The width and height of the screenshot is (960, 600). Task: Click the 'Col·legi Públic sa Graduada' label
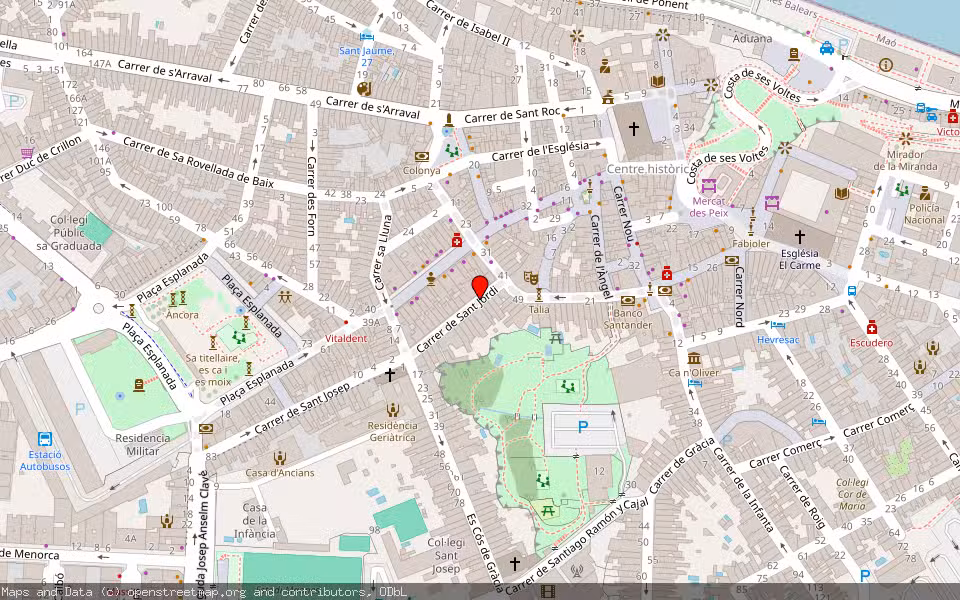(69, 233)
